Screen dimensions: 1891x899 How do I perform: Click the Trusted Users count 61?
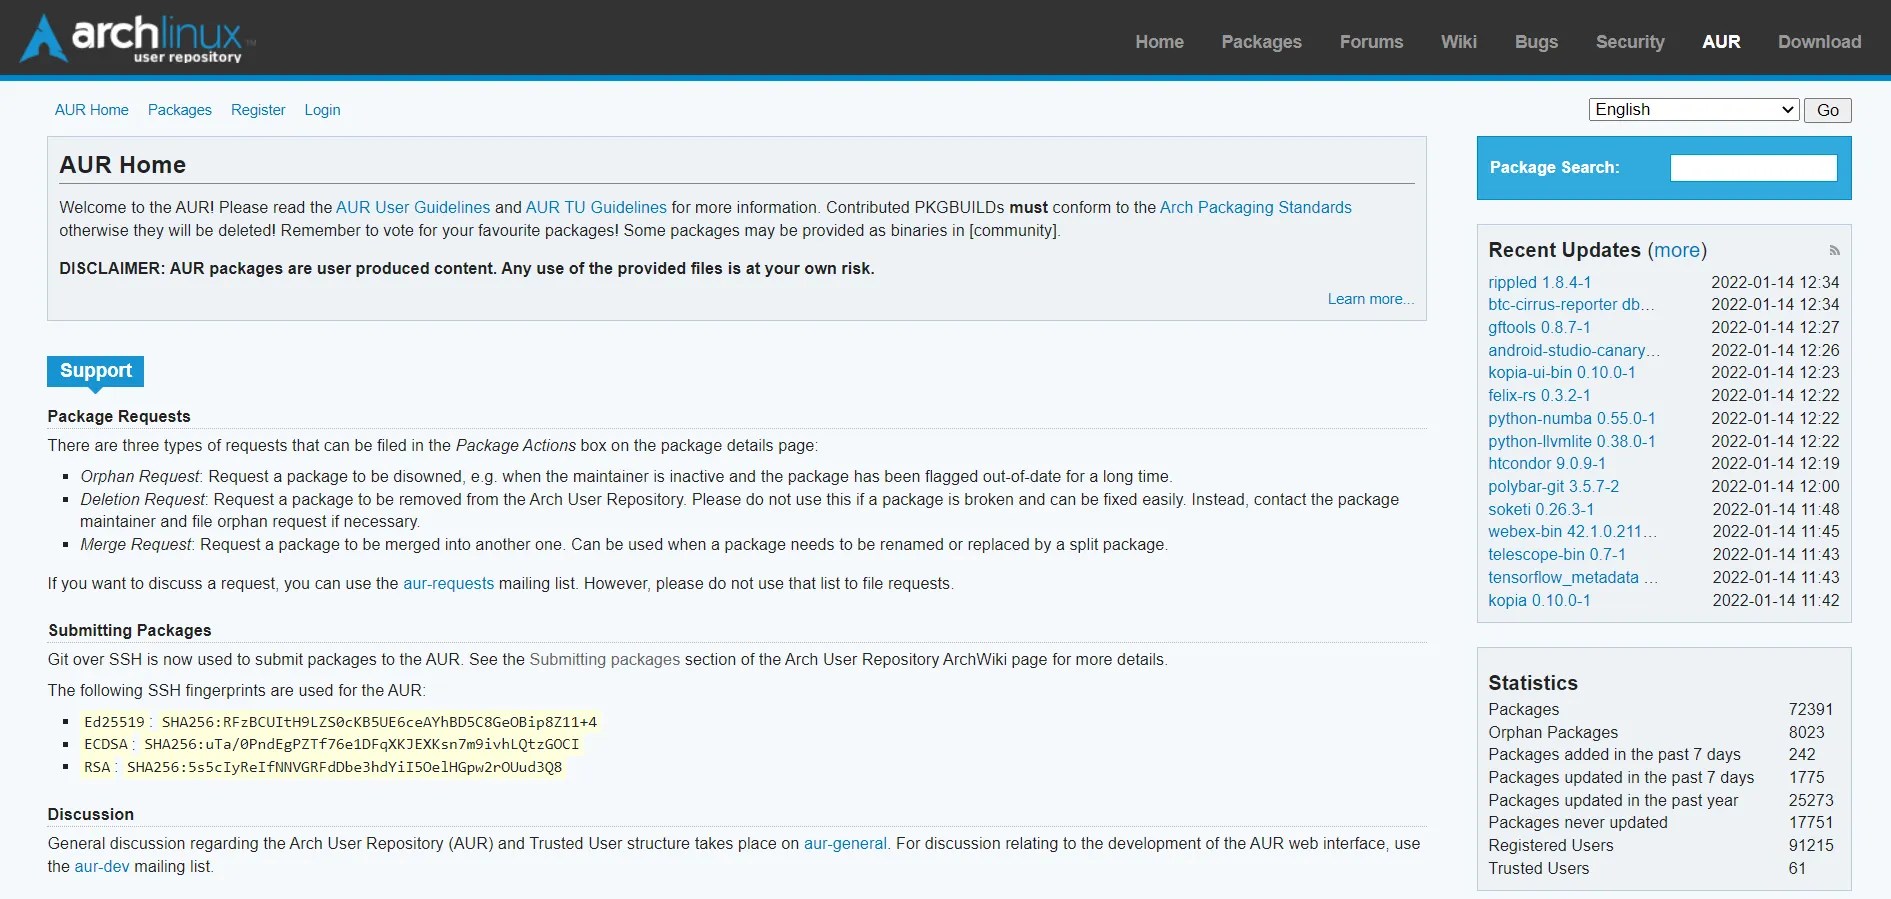coord(1797,869)
